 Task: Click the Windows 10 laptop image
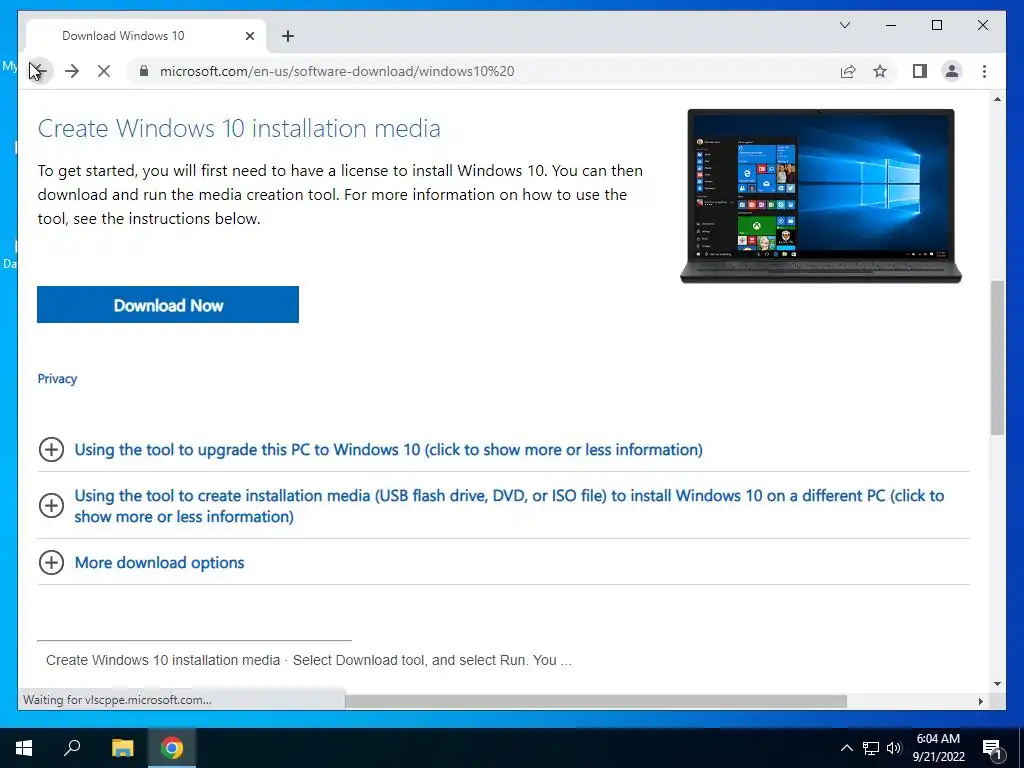821,196
